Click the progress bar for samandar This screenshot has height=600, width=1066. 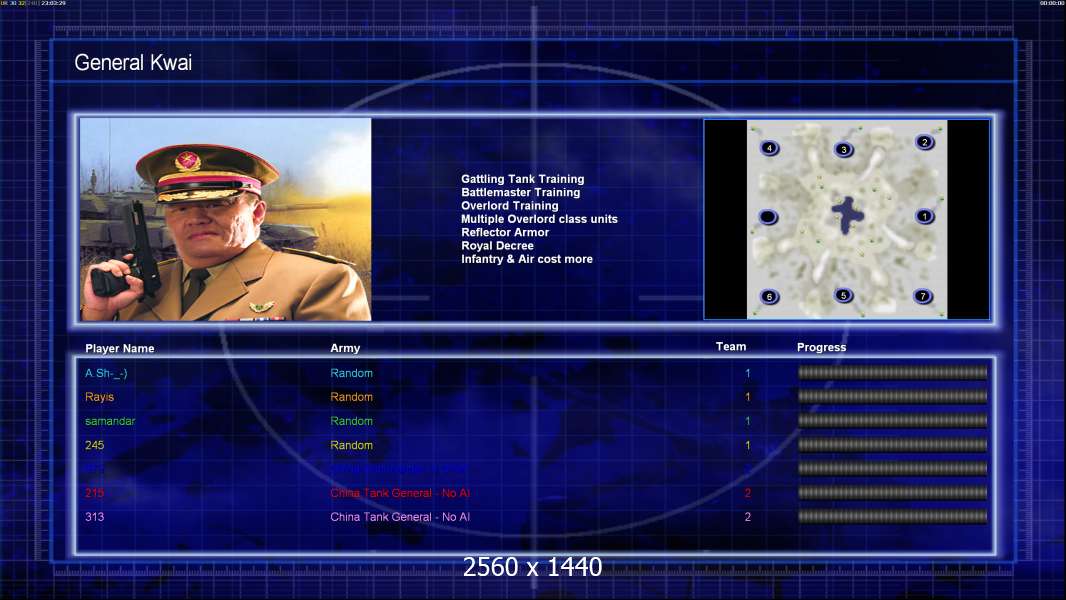click(x=892, y=421)
